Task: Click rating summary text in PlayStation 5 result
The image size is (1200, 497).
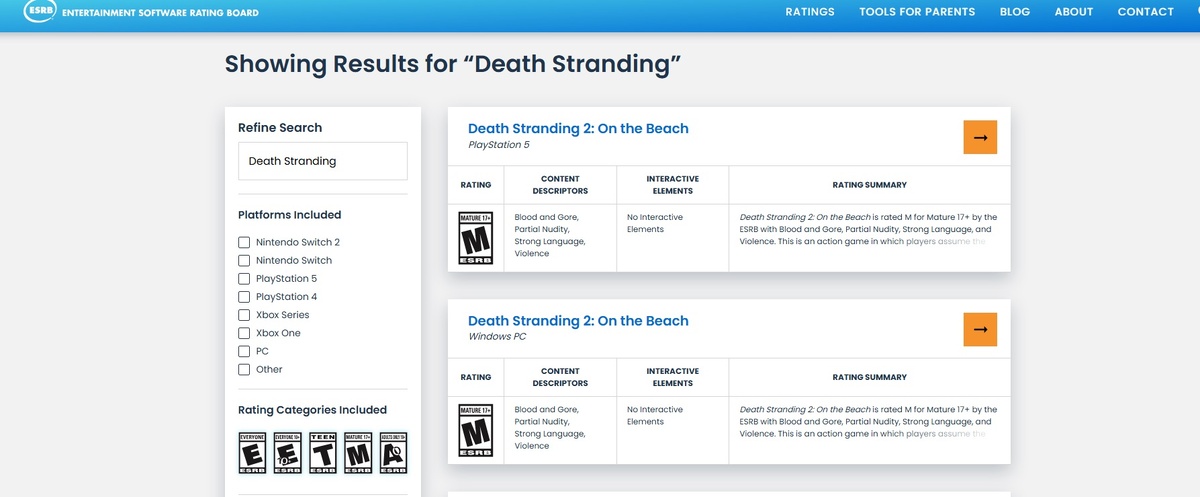Action: [868, 229]
